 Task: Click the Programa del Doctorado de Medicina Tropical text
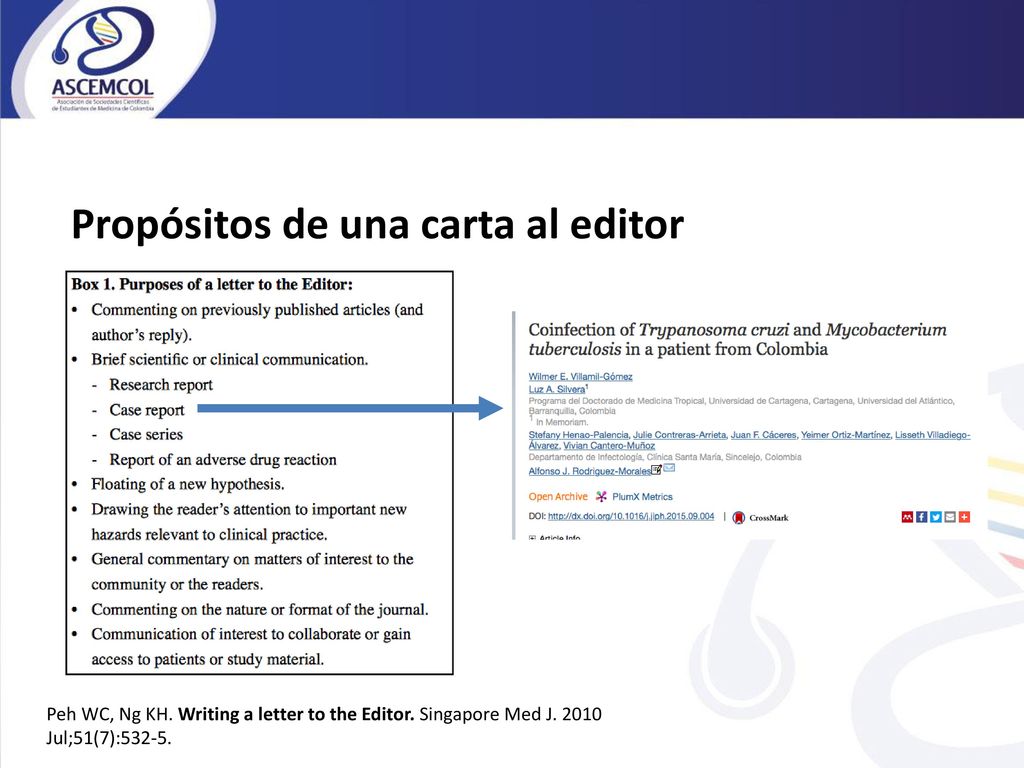tap(741, 406)
